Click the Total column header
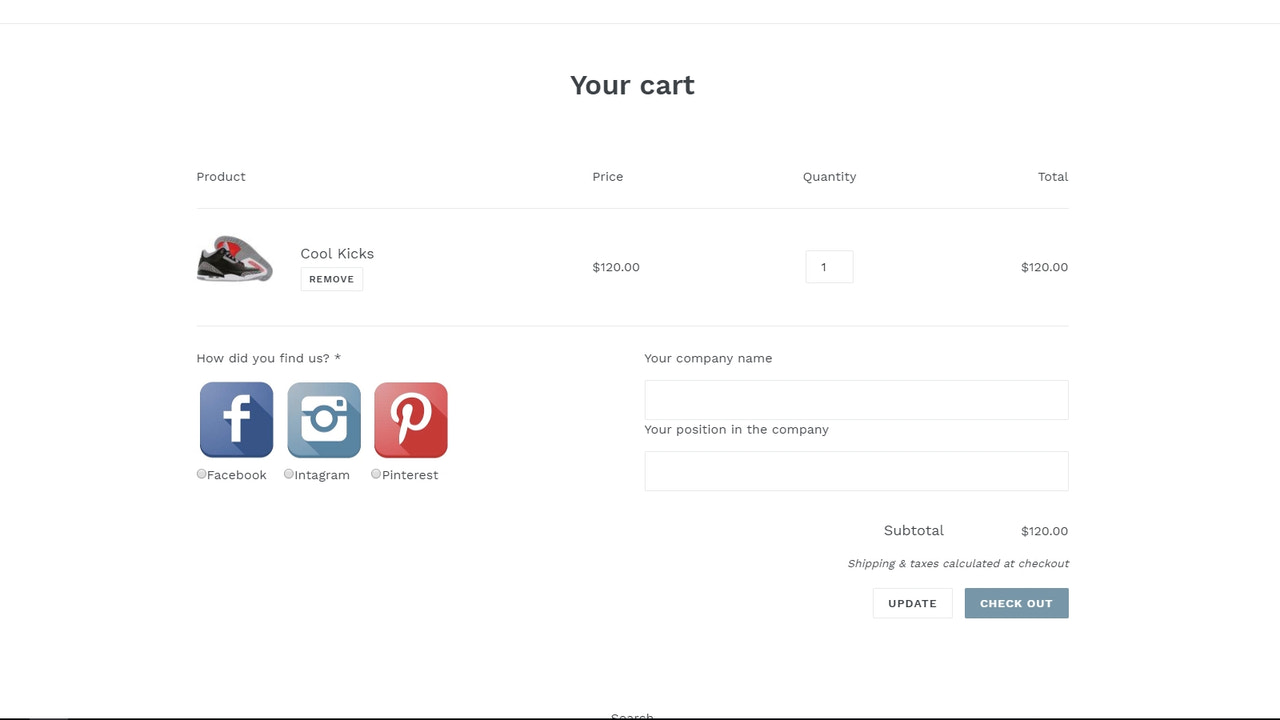The image size is (1280, 720). (1053, 176)
